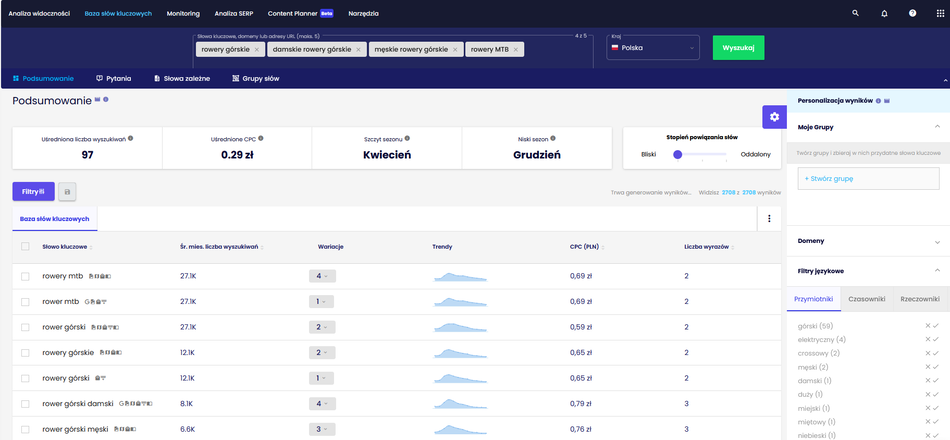Open the help question mark icon
The width and height of the screenshot is (950, 440).
[912, 14]
